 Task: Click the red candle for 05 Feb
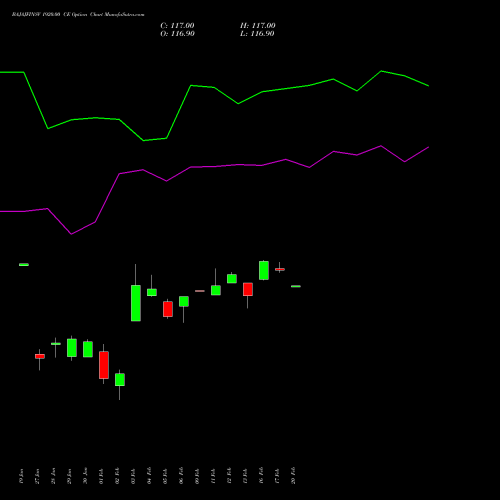tap(168, 309)
